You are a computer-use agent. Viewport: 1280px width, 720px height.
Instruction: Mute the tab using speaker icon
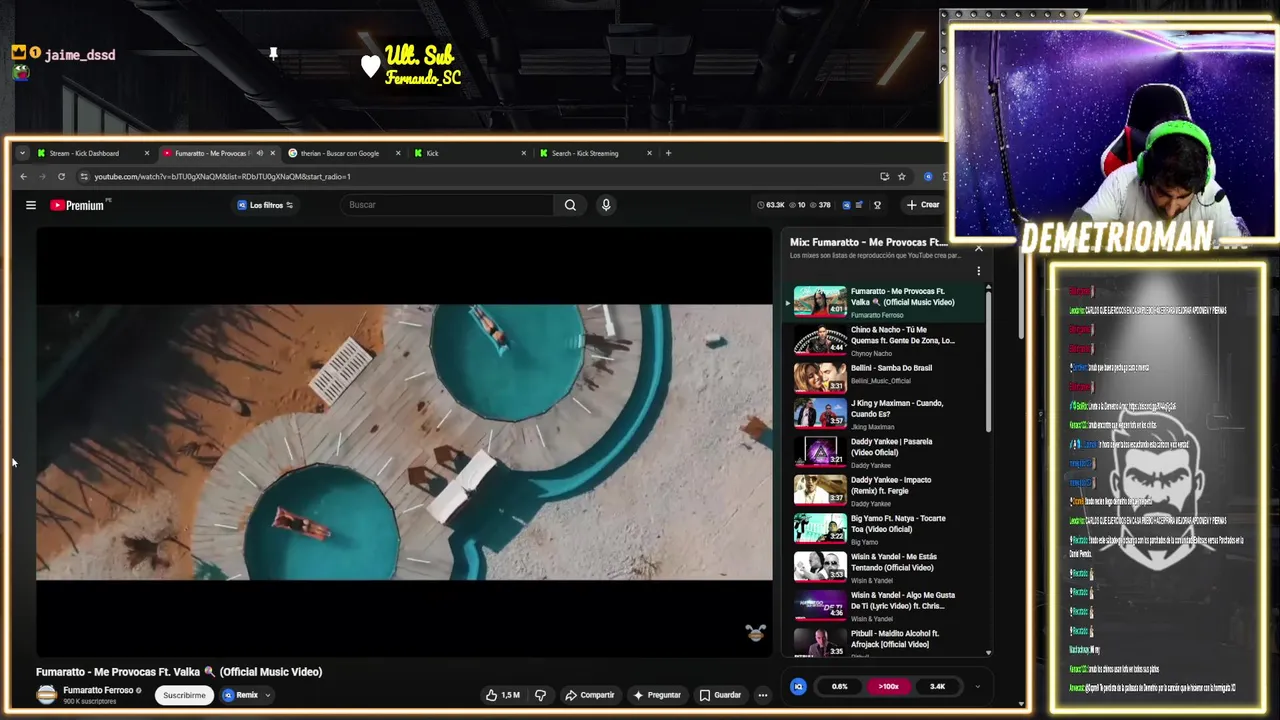pos(259,153)
